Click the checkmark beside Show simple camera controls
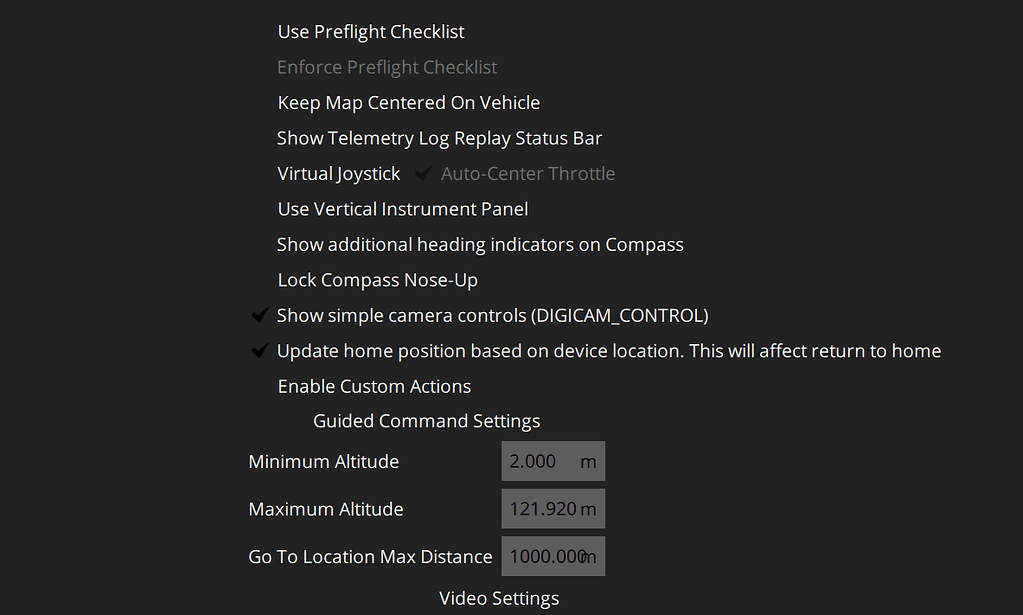This screenshot has width=1023, height=615. coord(260,314)
